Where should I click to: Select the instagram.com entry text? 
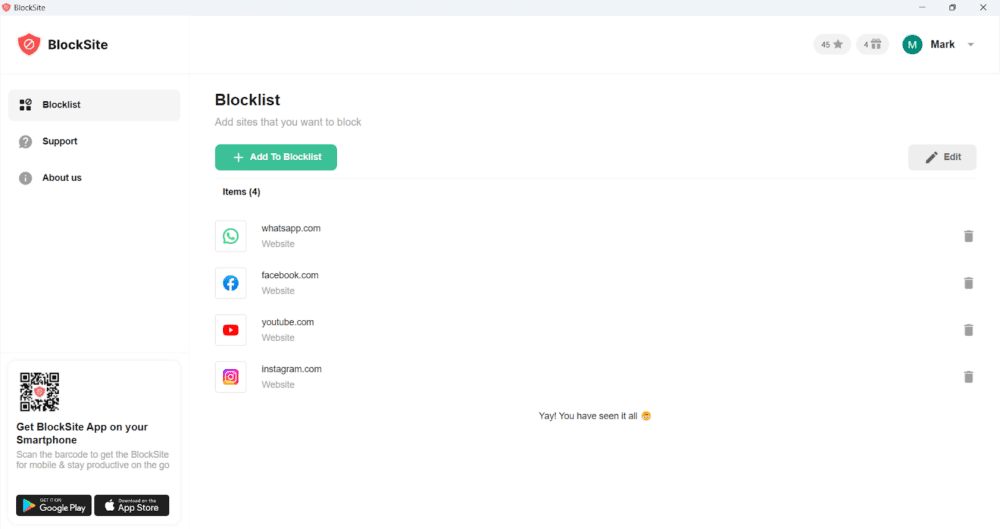pos(291,369)
